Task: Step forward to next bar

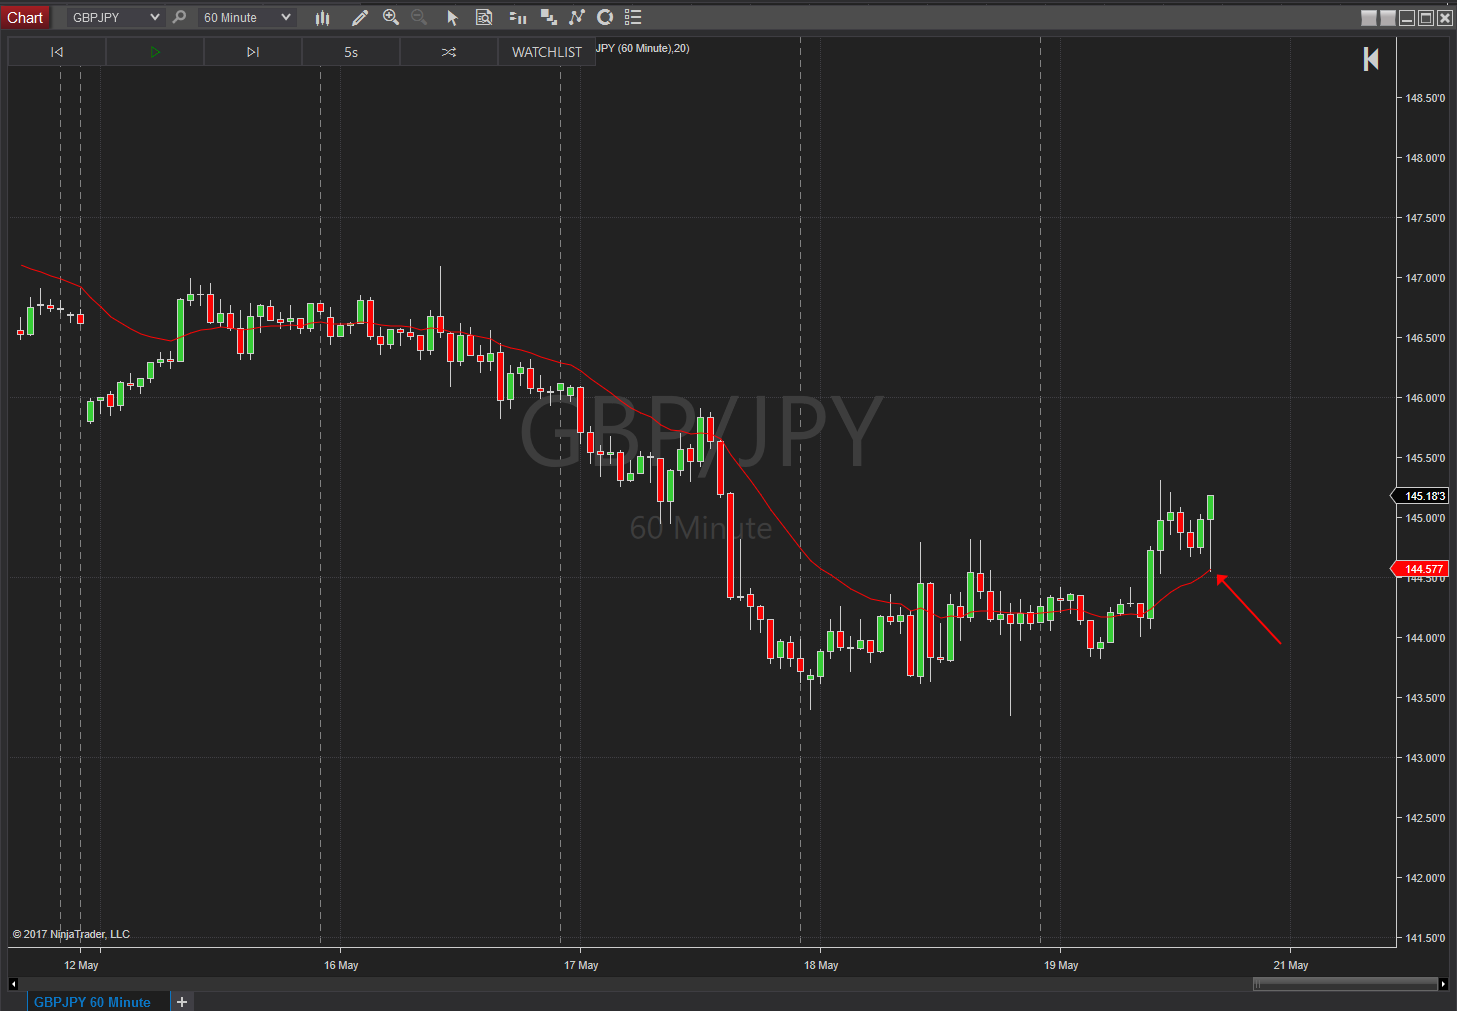Action: click(253, 52)
